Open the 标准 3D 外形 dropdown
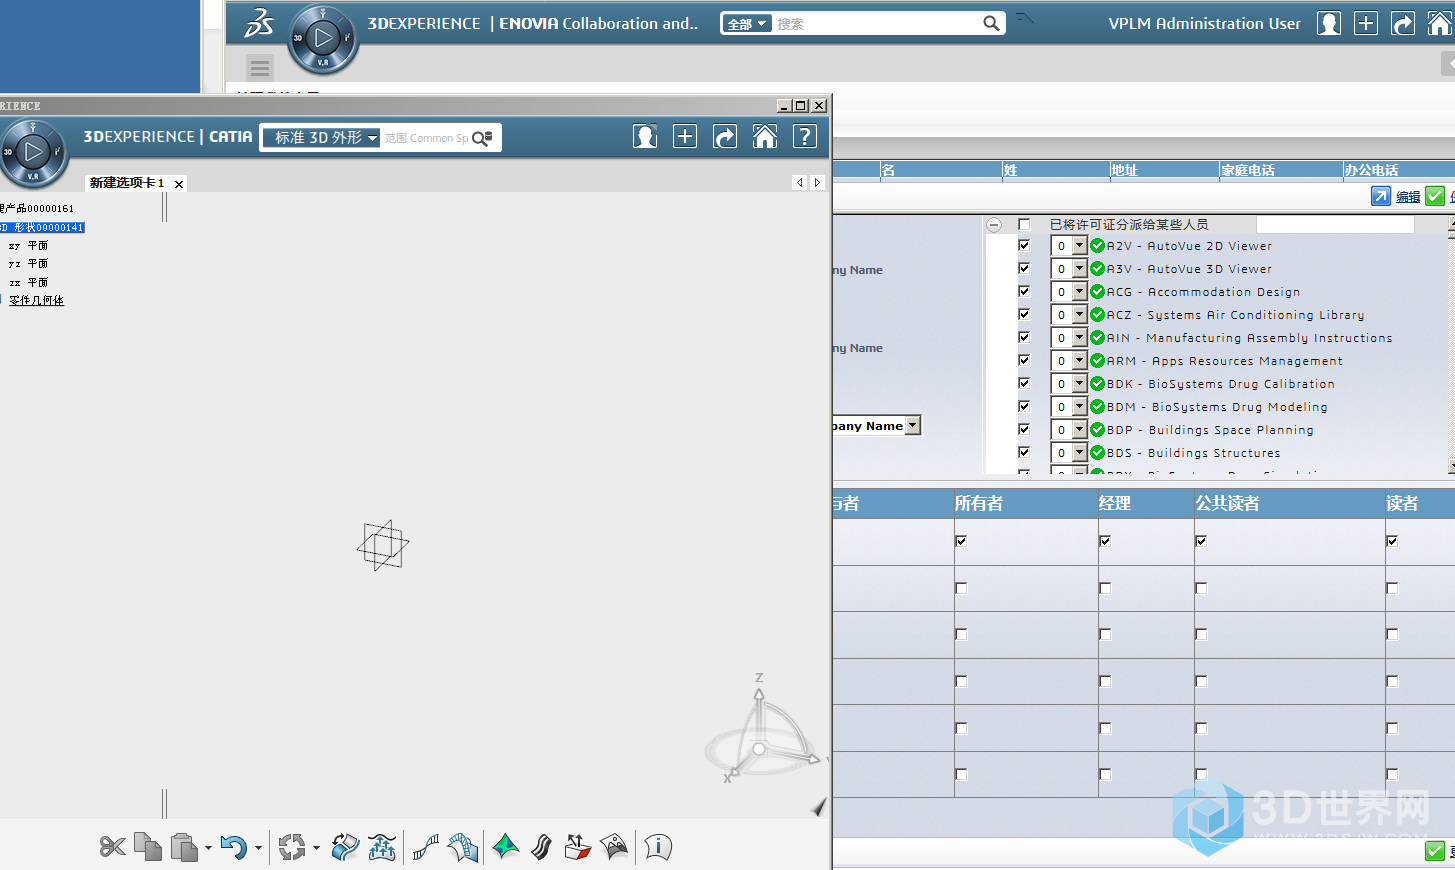Image resolution: width=1455 pixels, height=870 pixels. [320, 138]
